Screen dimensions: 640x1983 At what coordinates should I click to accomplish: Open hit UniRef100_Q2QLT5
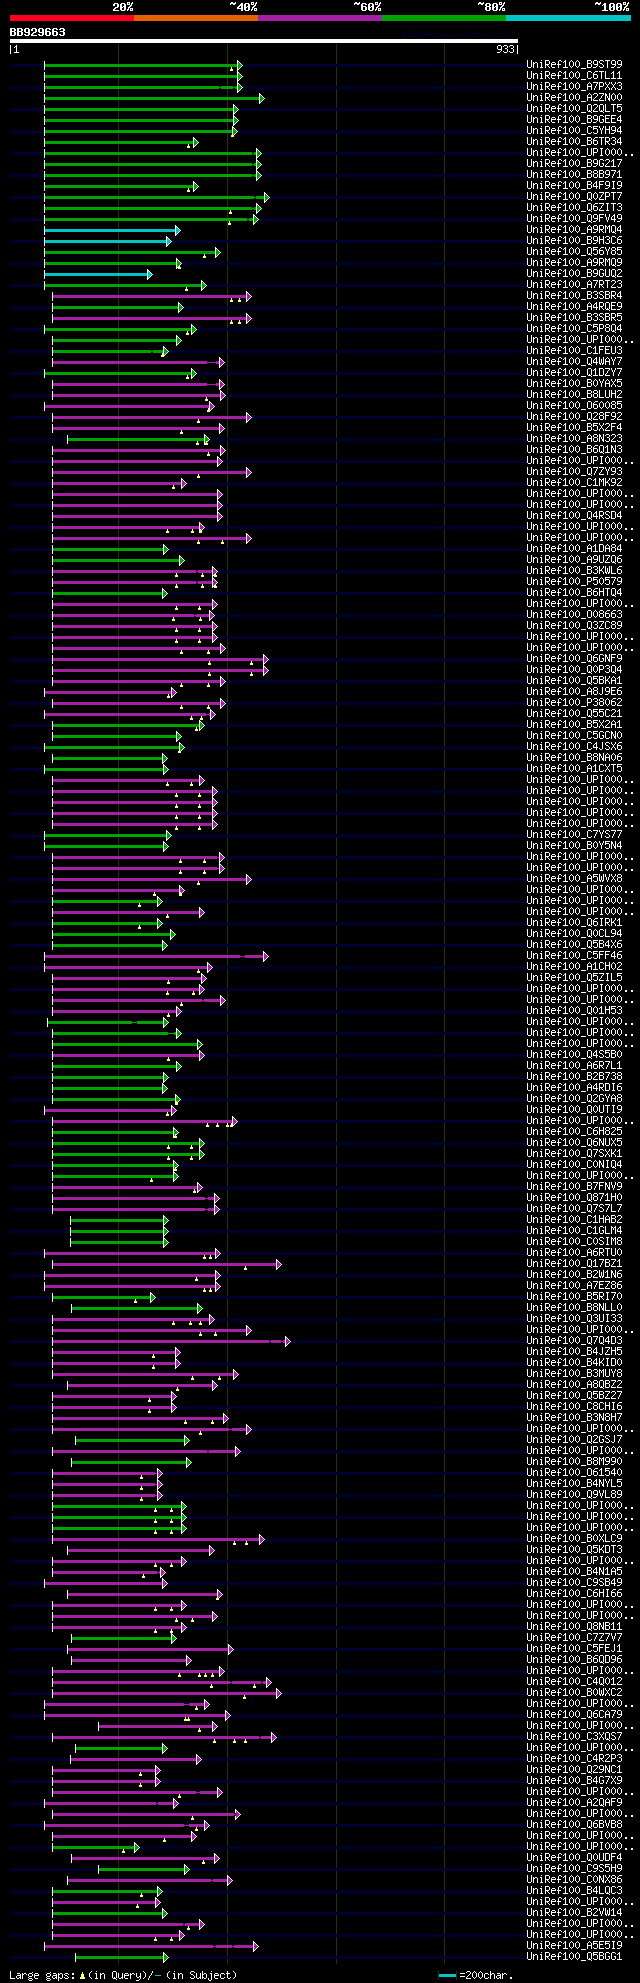pyautogui.click(x=574, y=109)
